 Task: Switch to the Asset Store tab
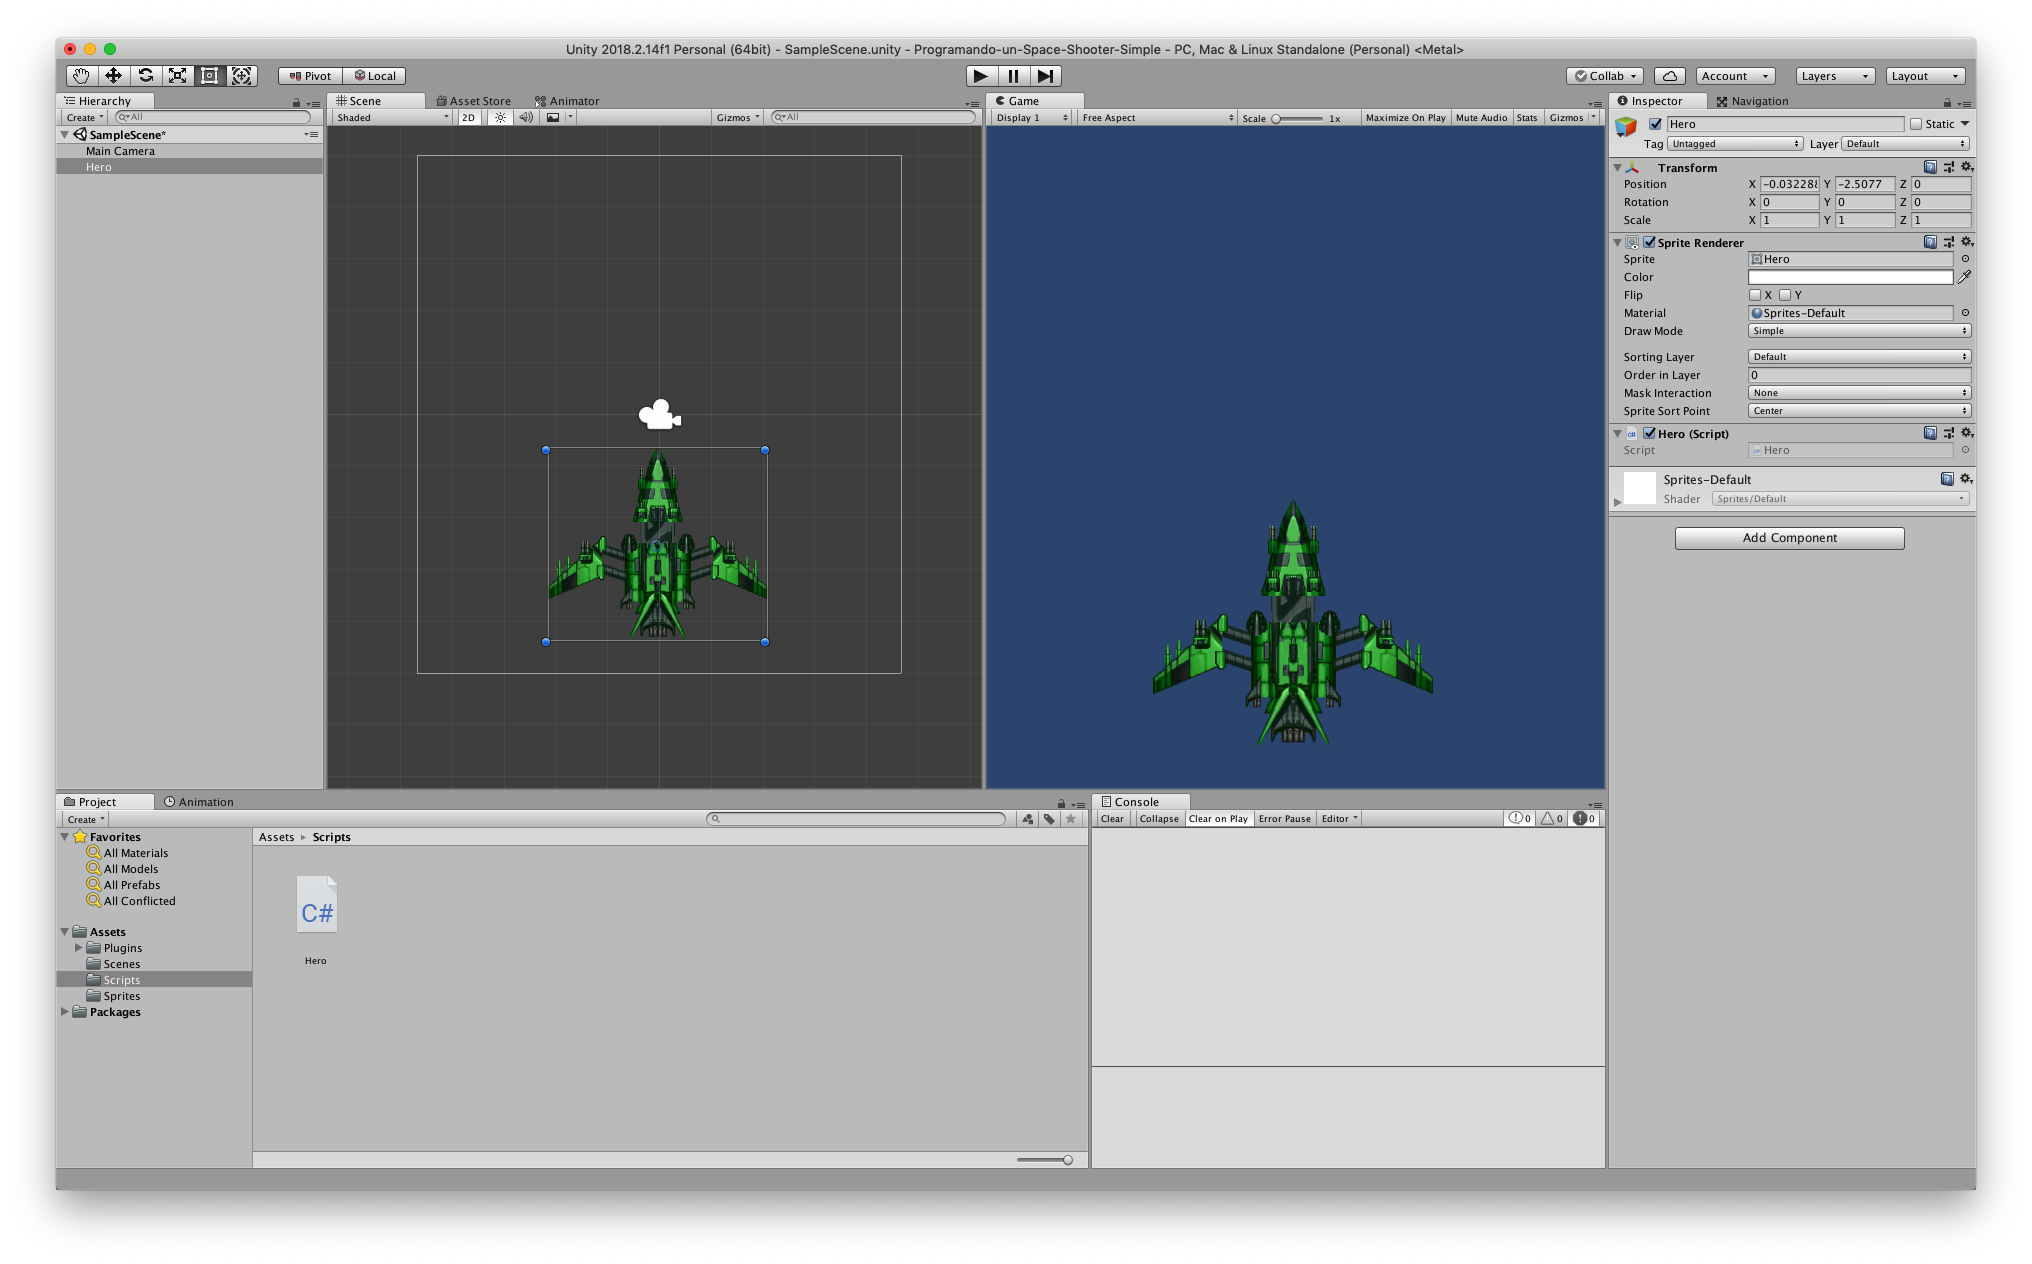point(474,101)
